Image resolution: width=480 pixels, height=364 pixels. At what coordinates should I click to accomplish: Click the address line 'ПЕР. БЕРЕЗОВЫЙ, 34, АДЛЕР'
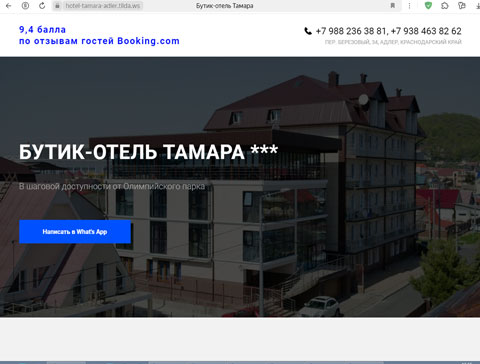(x=393, y=42)
